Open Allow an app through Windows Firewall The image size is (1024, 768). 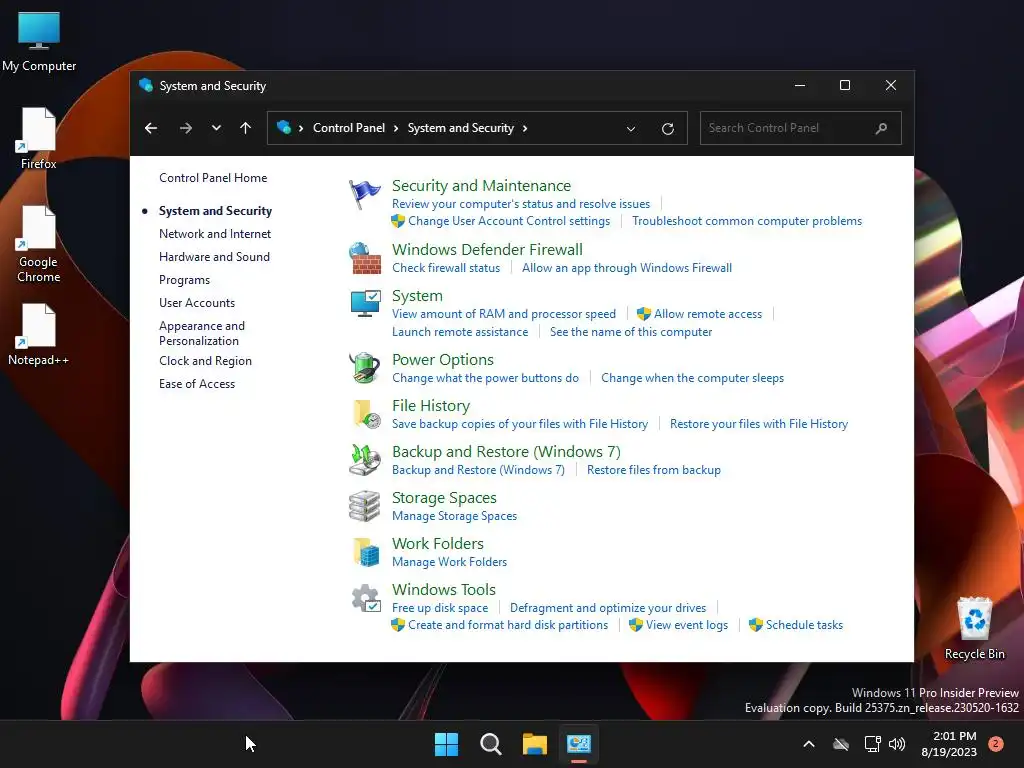(x=626, y=268)
